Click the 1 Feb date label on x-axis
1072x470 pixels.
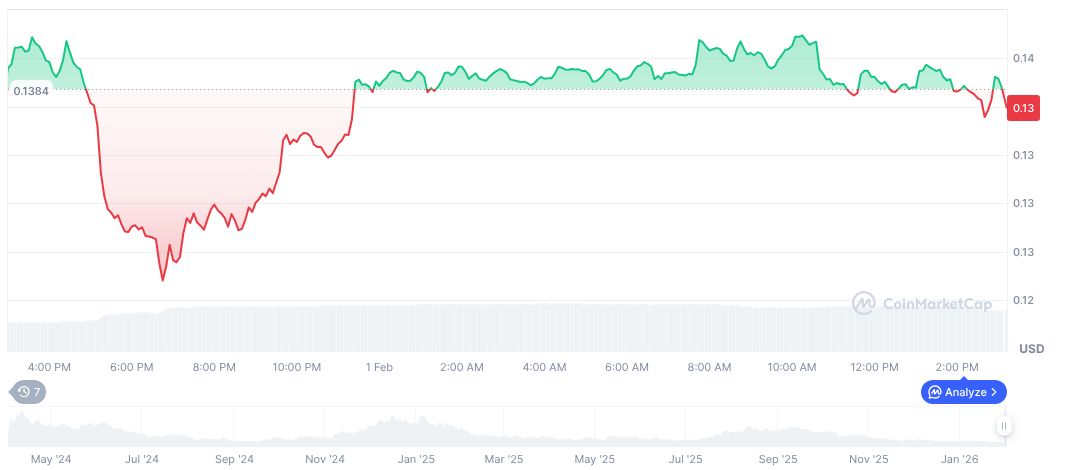[380, 368]
